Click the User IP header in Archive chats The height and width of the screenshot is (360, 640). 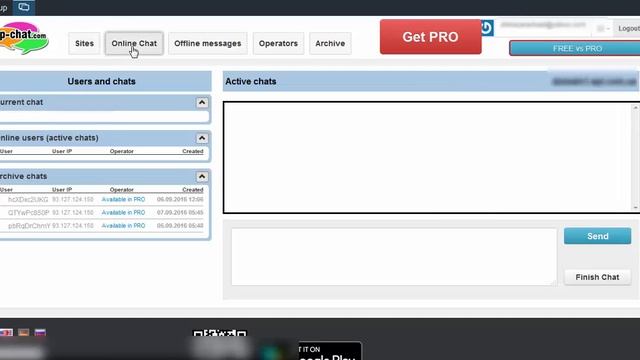(62, 190)
